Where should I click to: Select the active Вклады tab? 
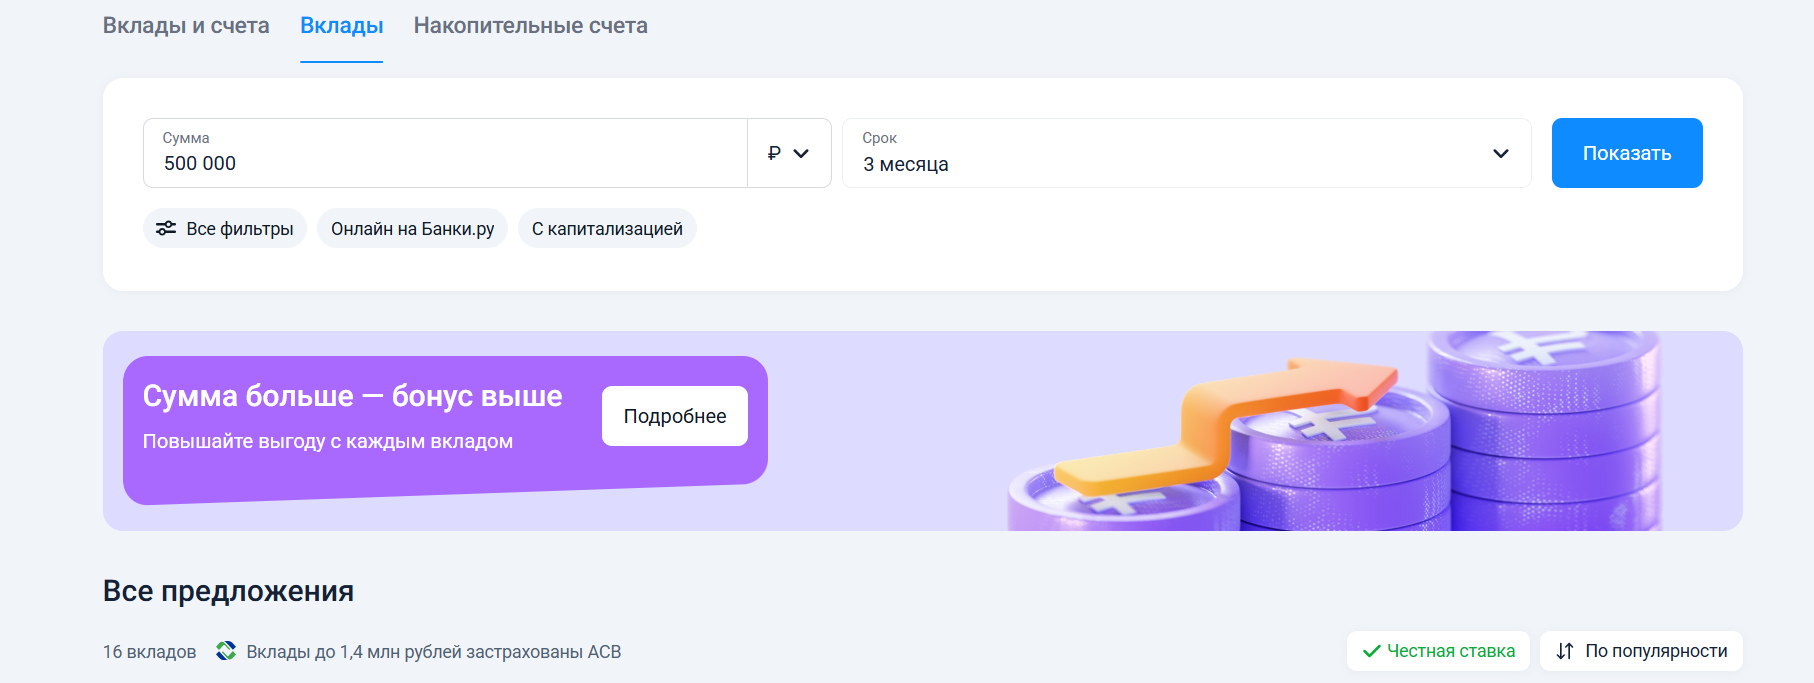pyautogui.click(x=341, y=26)
